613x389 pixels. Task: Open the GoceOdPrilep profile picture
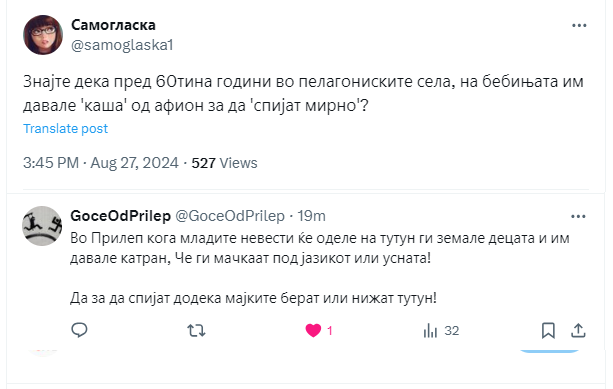(42, 226)
